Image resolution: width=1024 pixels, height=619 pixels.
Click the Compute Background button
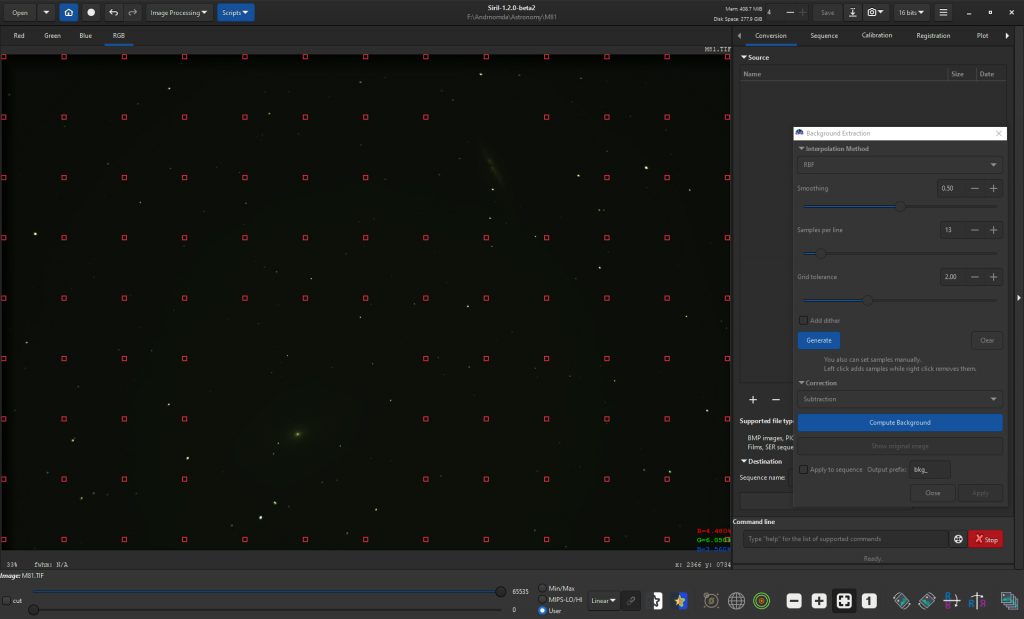899,422
